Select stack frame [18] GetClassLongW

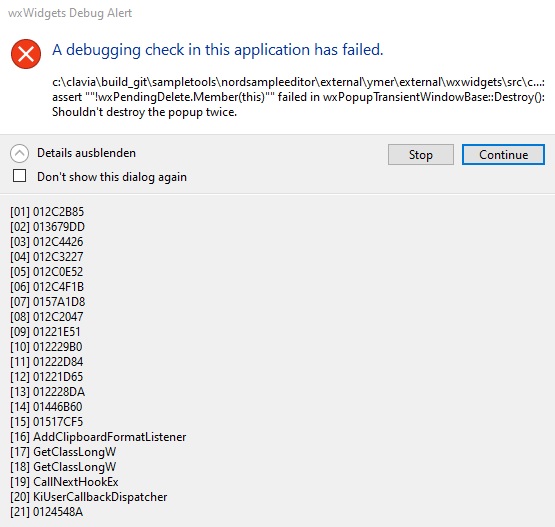[63, 467]
